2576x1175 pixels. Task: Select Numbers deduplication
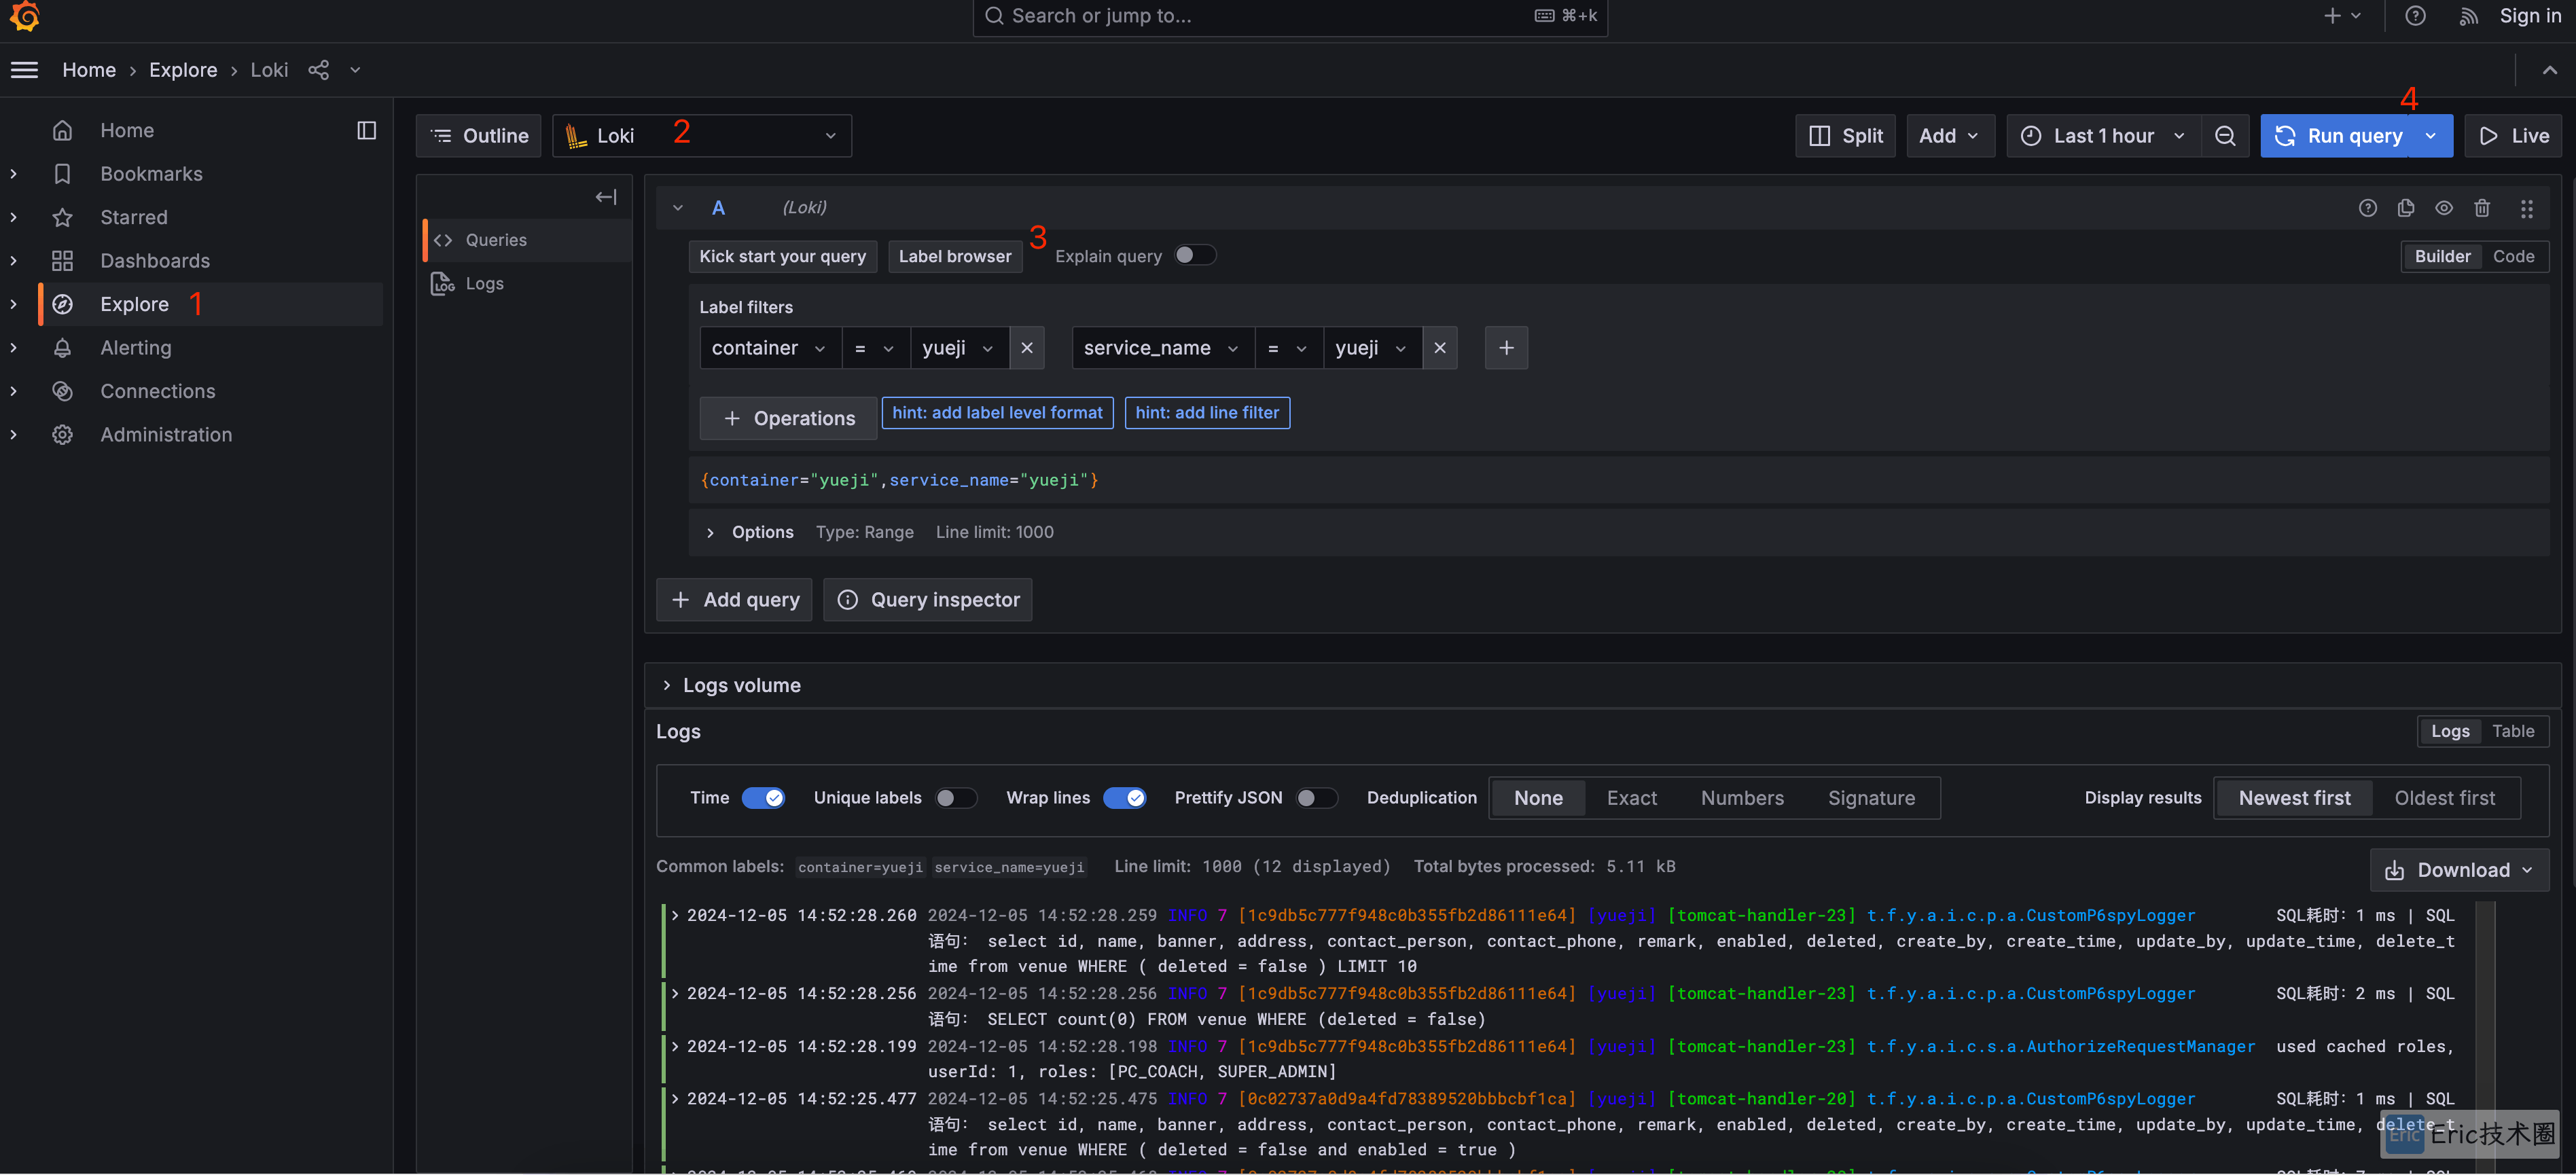coord(1742,798)
